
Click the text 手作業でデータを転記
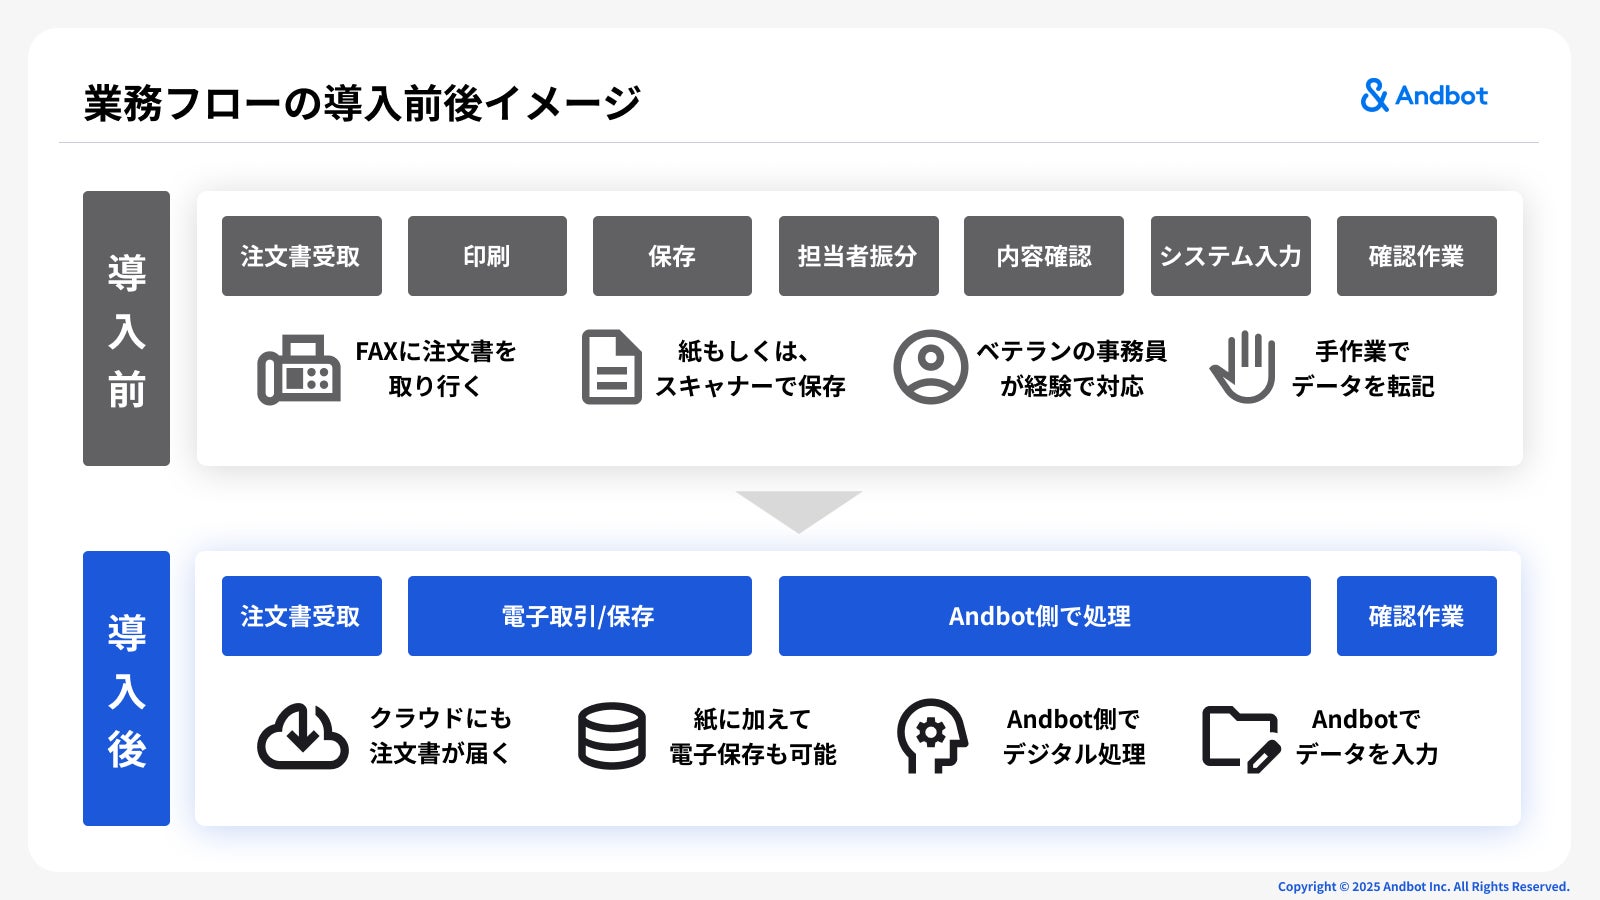tap(1363, 369)
